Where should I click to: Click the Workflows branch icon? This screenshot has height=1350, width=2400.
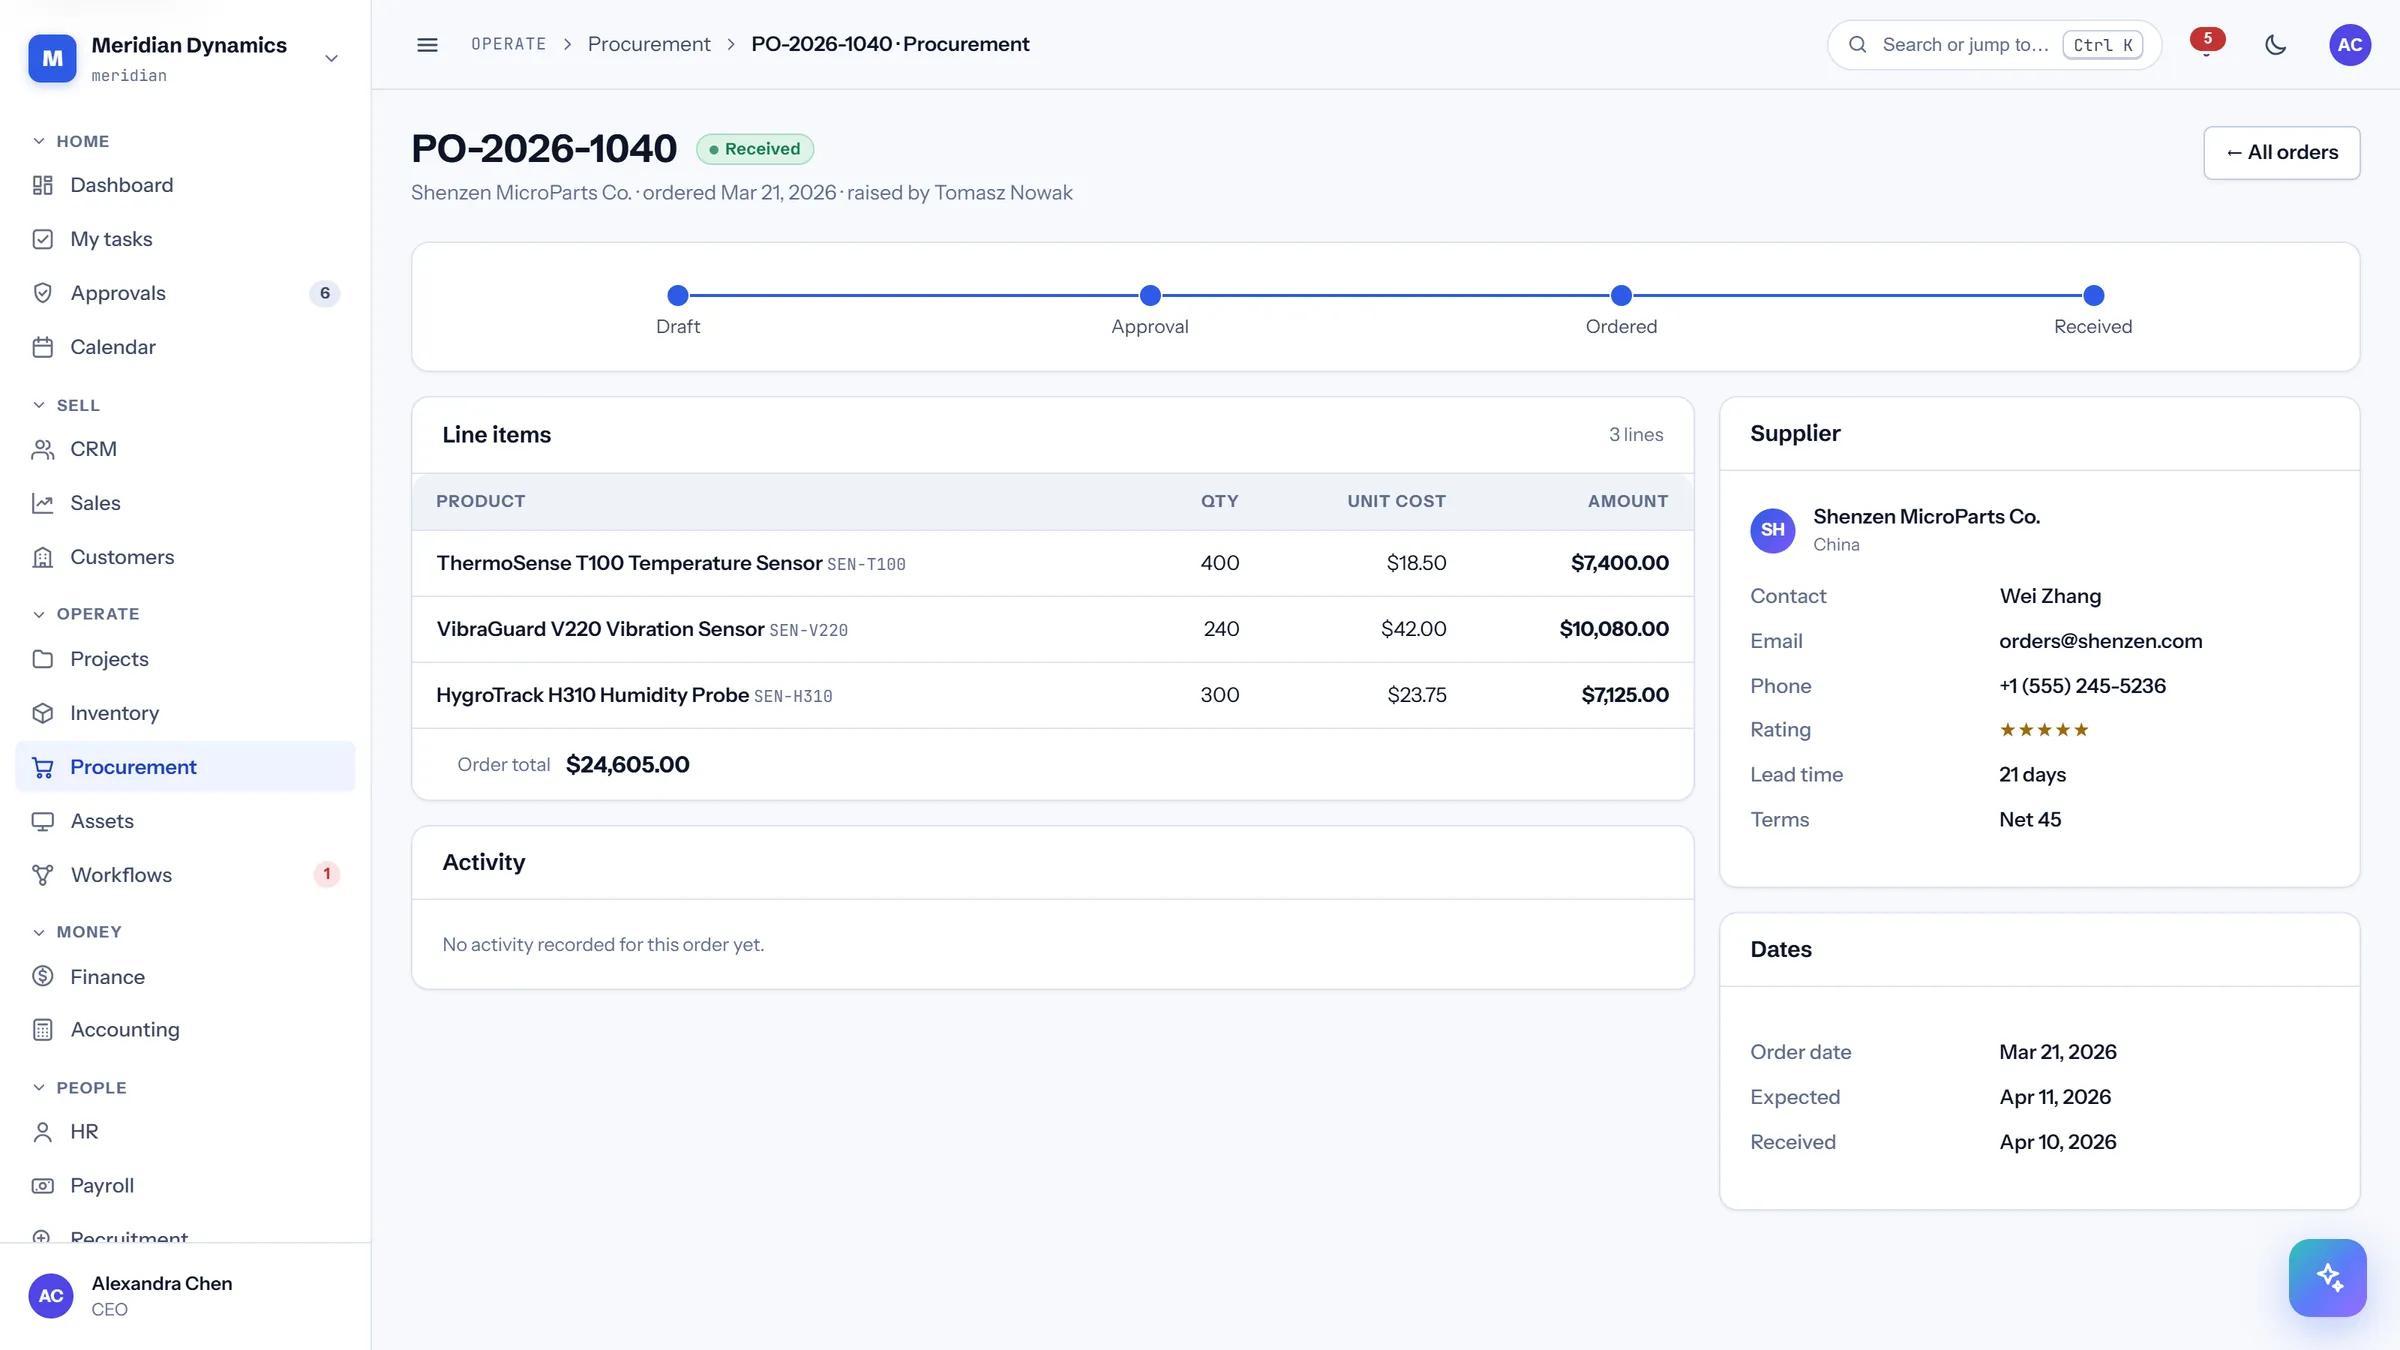tap(42, 875)
